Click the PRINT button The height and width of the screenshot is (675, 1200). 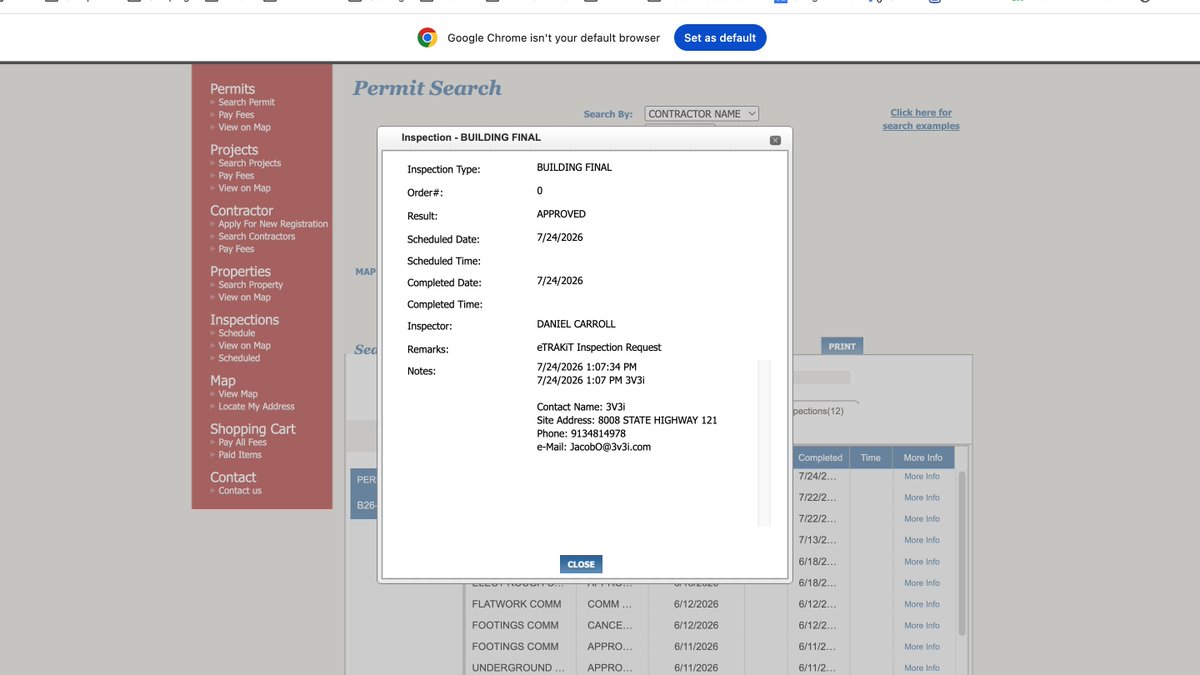click(x=842, y=346)
